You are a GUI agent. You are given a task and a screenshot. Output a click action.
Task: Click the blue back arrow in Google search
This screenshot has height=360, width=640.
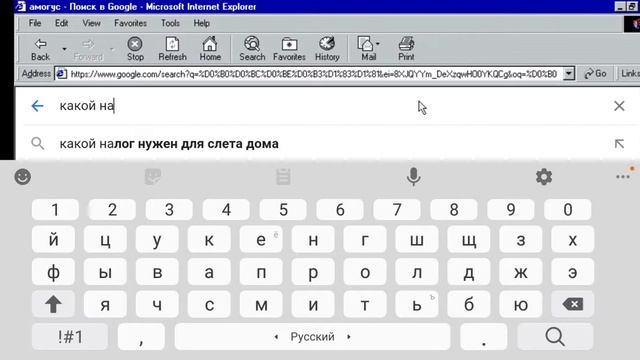(x=37, y=106)
